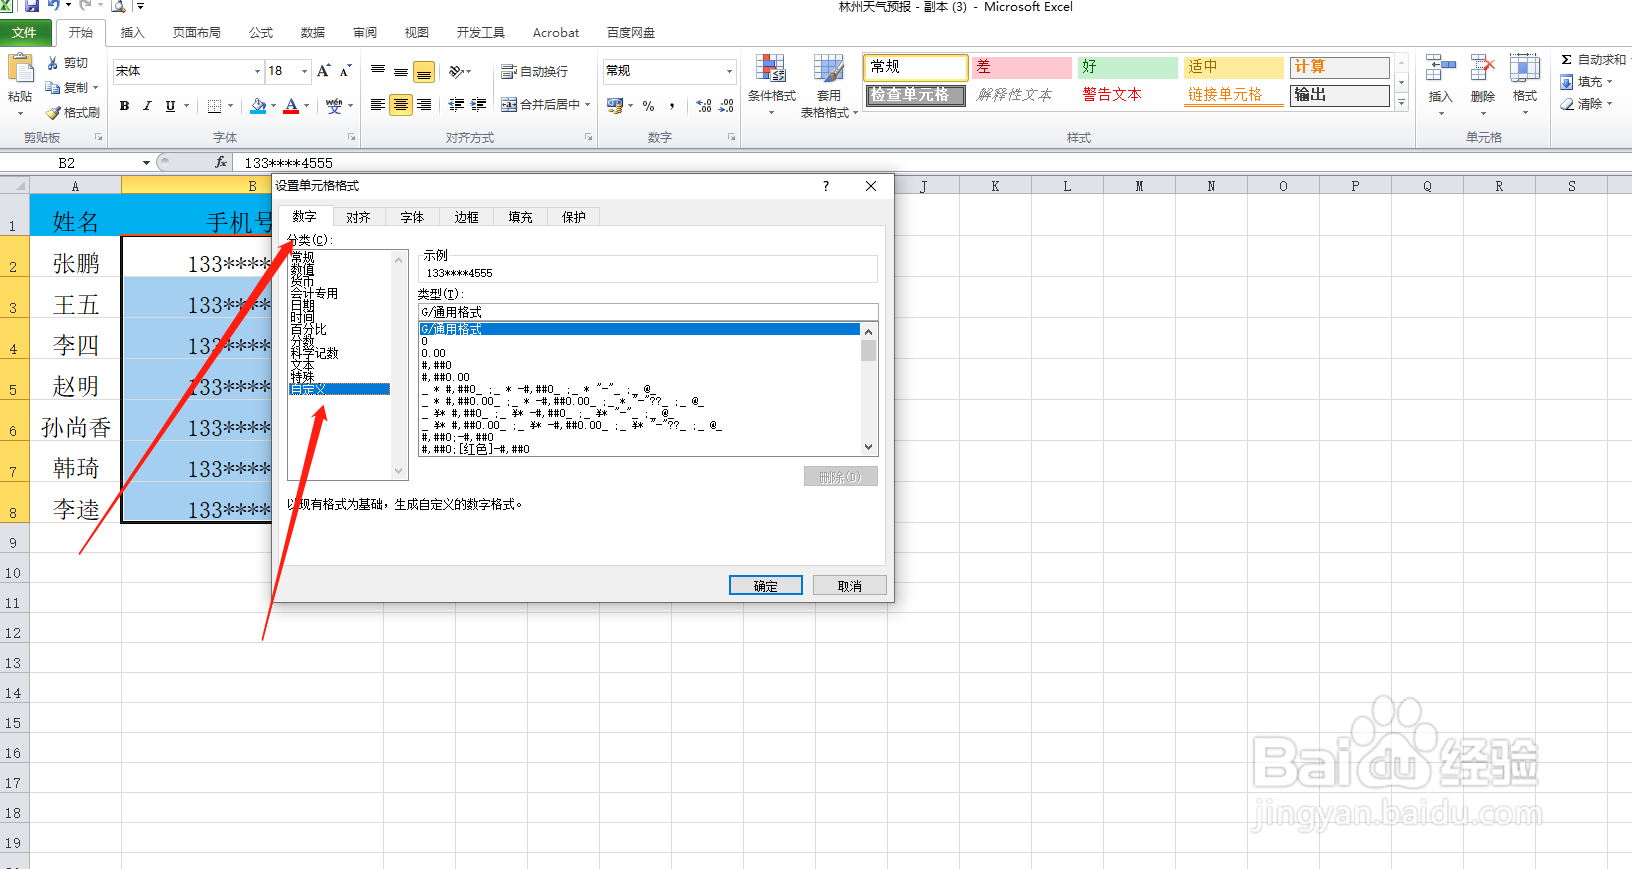
Task: Increase font size with the large A icon
Action: point(323,71)
